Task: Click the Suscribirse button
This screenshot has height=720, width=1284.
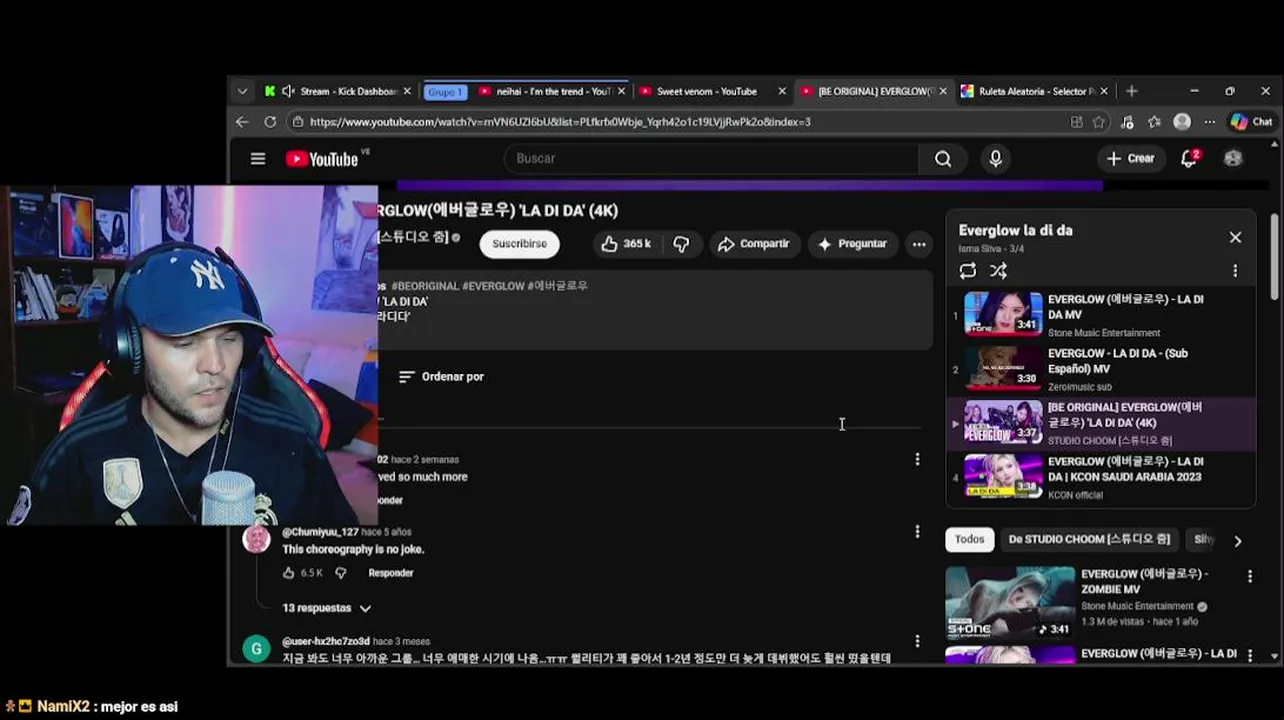Action: coord(519,244)
